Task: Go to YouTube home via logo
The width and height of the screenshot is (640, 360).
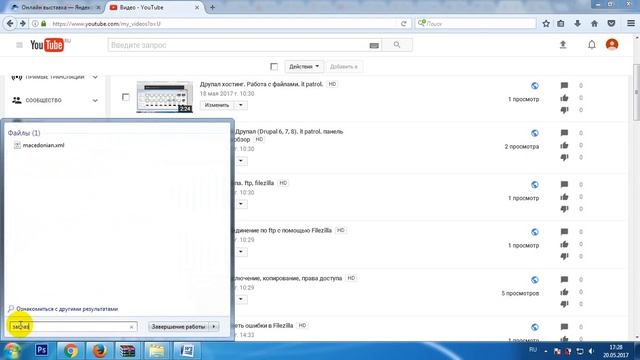Action: click(x=47, y=45)
